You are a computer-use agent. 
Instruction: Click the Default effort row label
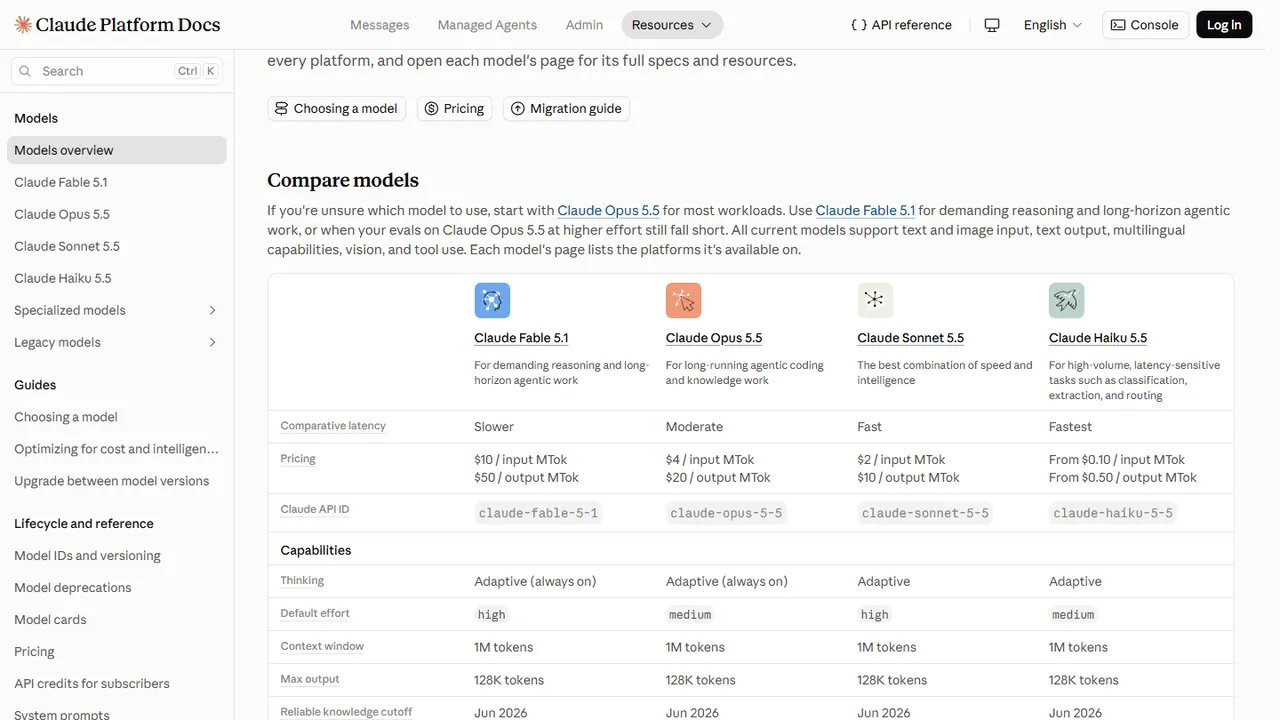[315, 613]
